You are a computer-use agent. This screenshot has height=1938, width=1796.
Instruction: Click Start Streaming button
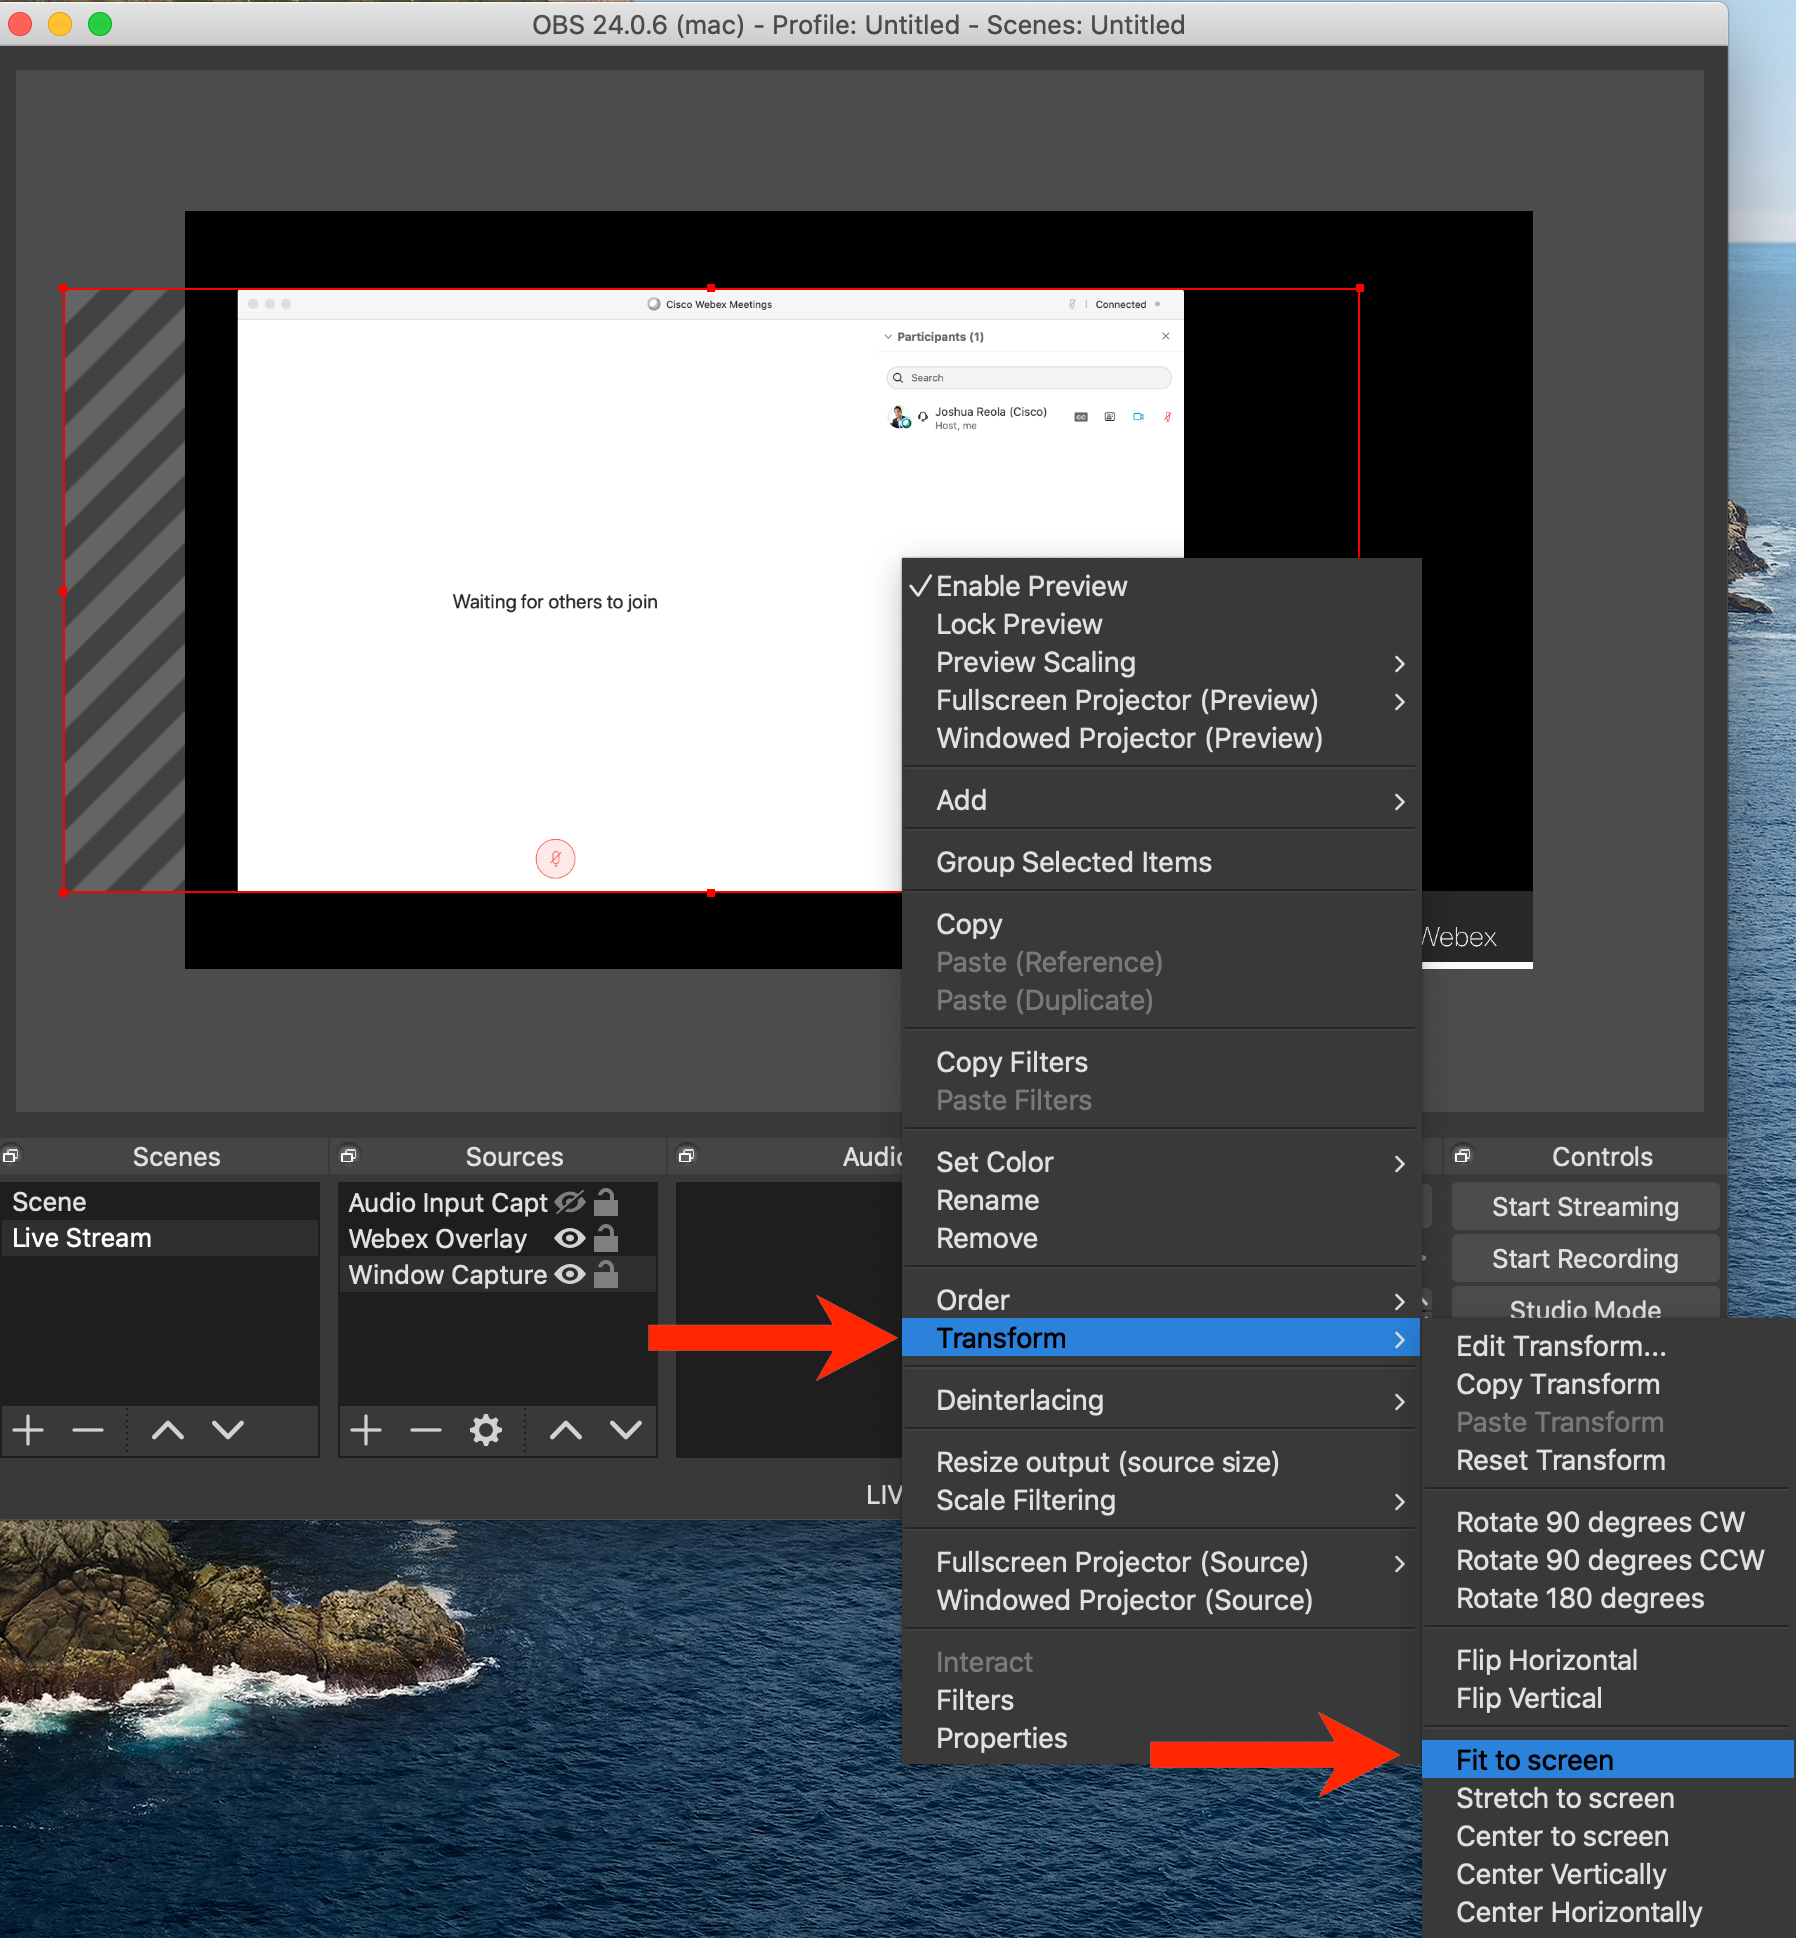[1585, 1207]
